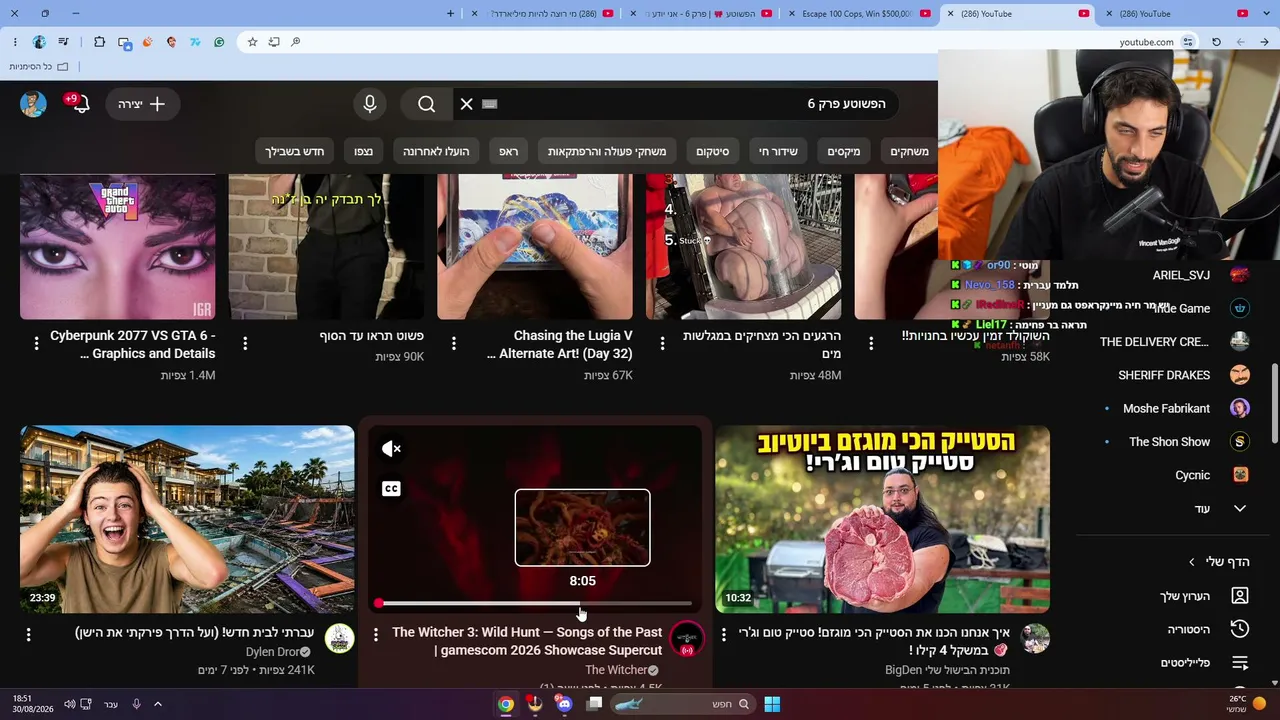Select the משחקים filter chip
The image size is (1280, 720).
(x=909, y=151)
